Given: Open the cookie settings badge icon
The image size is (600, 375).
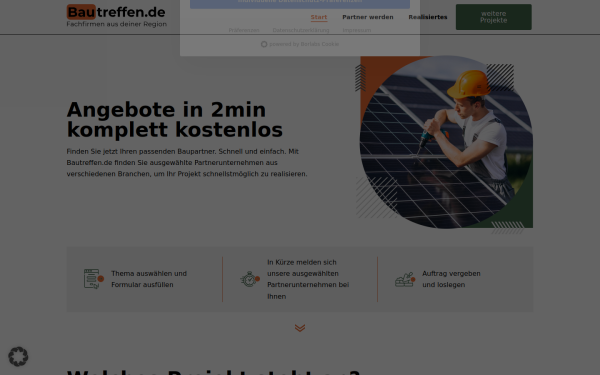Looking at the screenshot, I should click(x=18, y=357).
